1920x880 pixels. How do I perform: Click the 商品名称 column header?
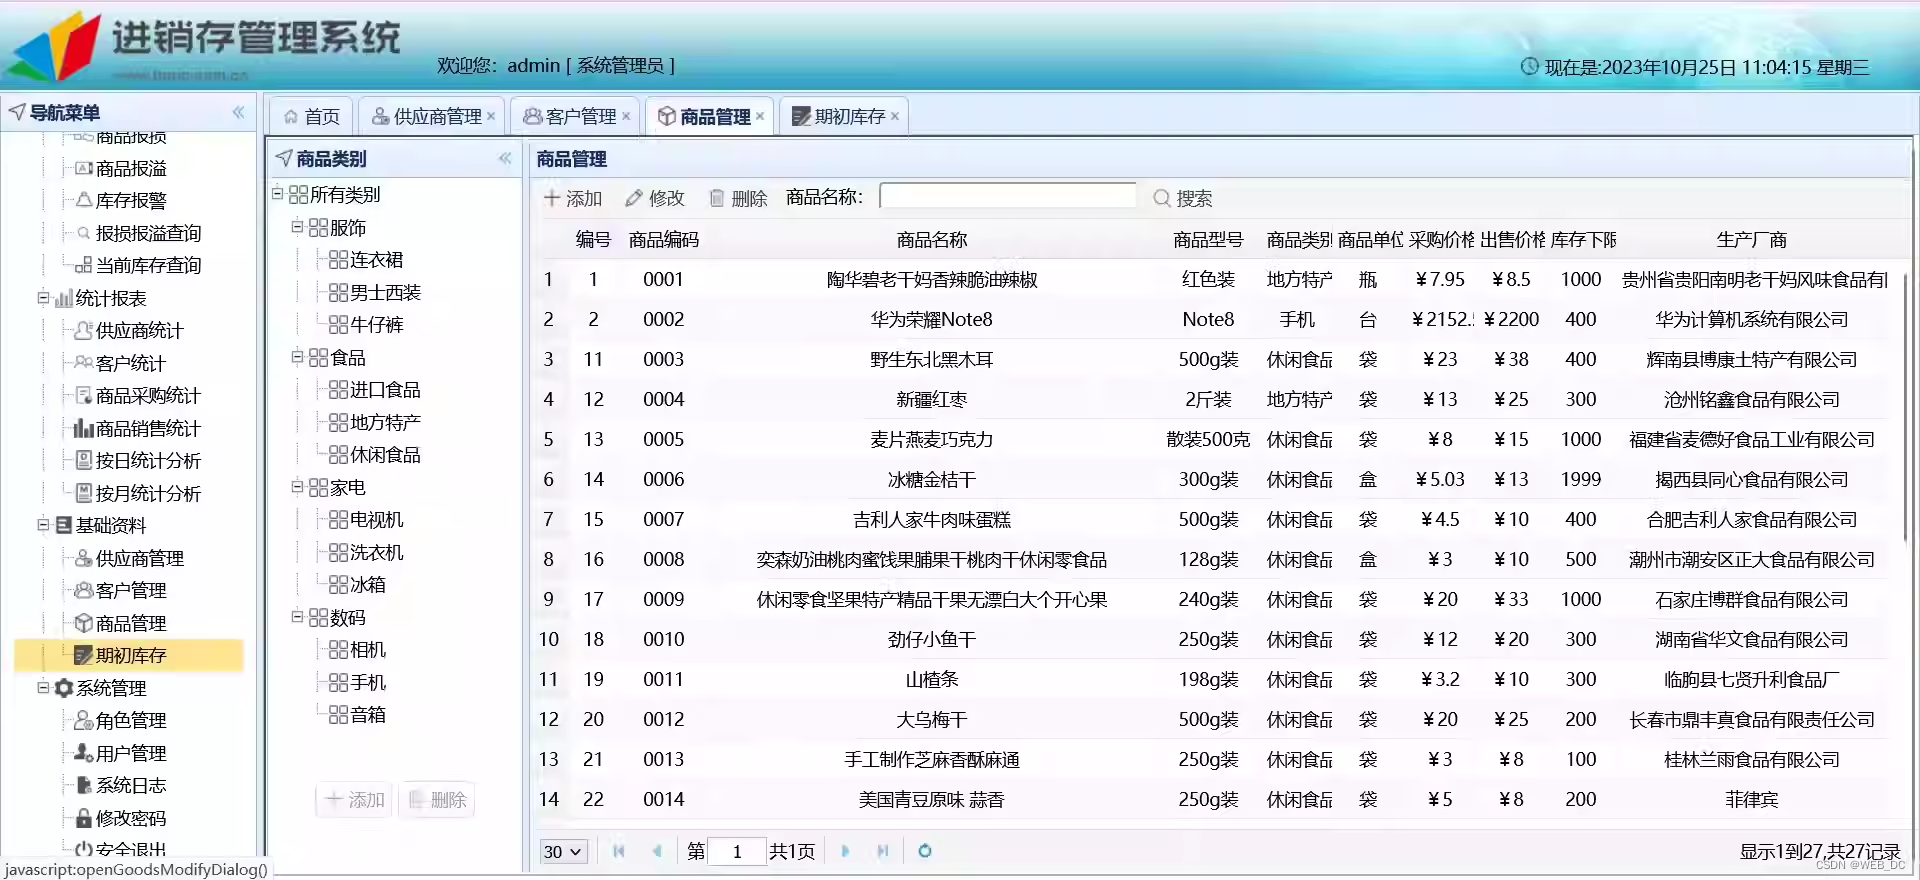click(931, 240)
